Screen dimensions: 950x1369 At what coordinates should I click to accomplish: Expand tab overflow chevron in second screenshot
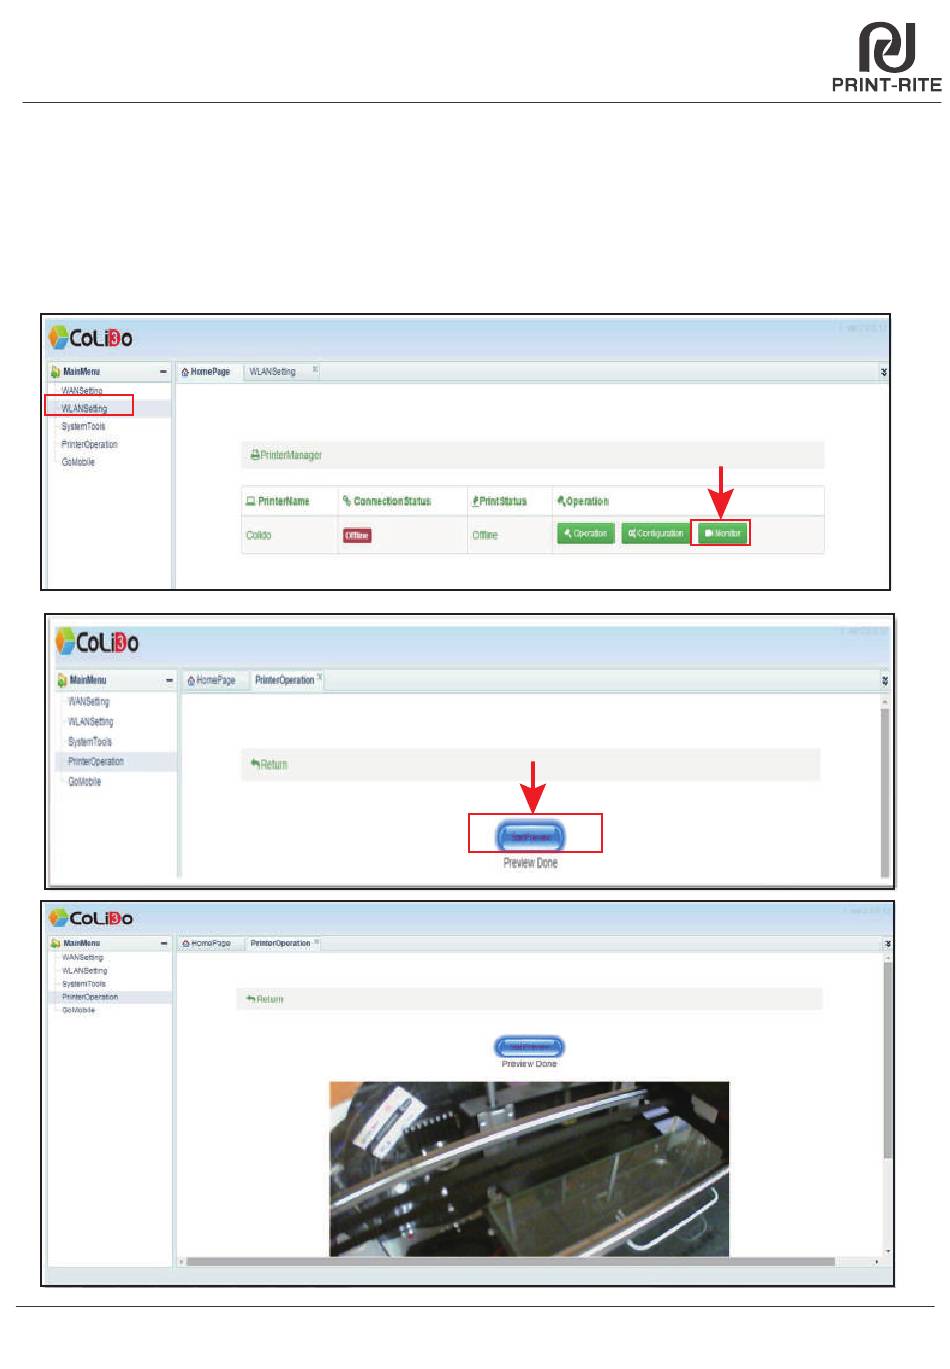885,681
